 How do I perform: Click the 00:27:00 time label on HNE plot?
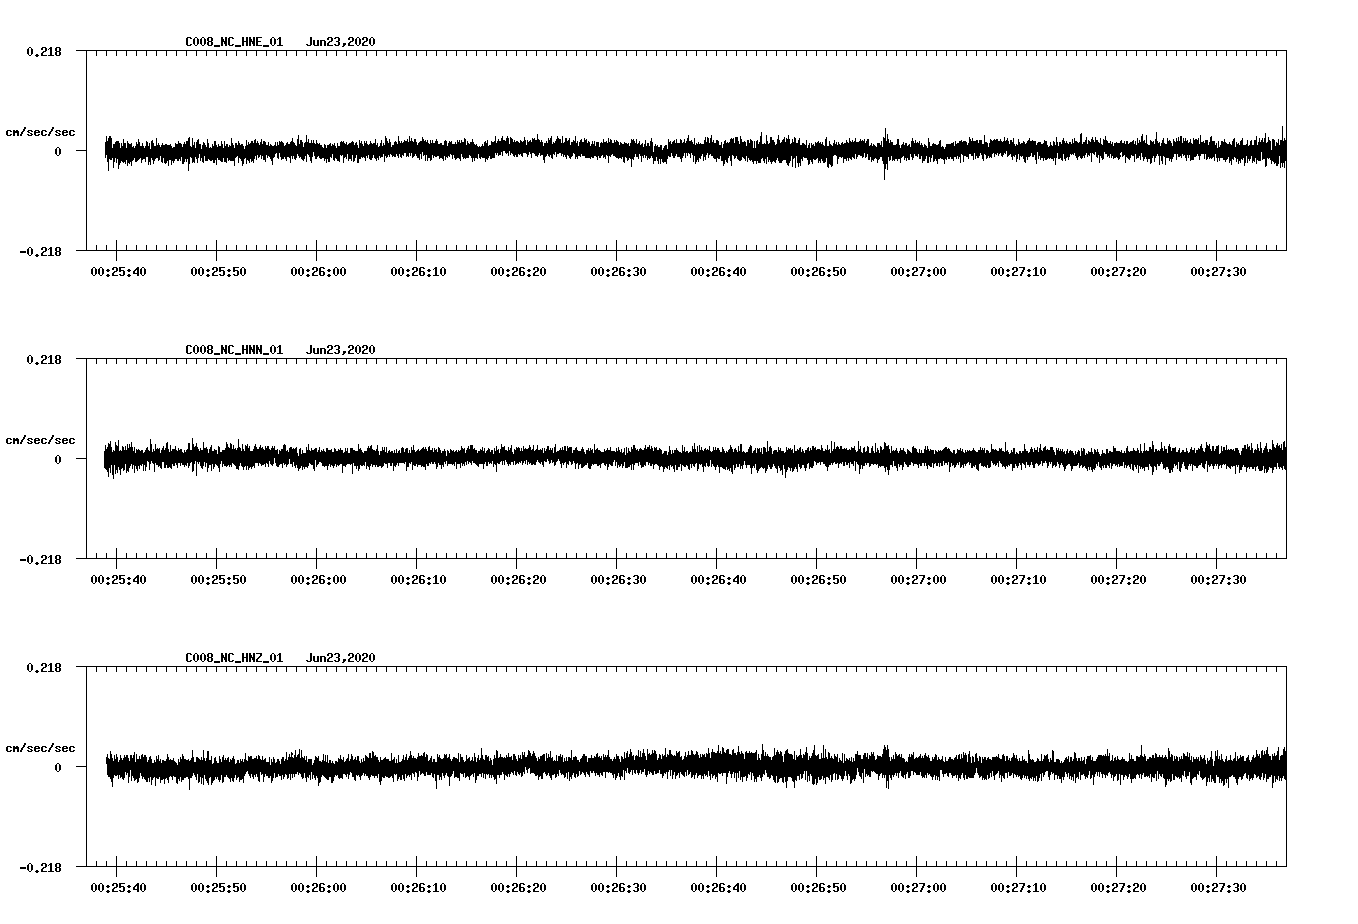pyautogui.click(x=918, y=272)
